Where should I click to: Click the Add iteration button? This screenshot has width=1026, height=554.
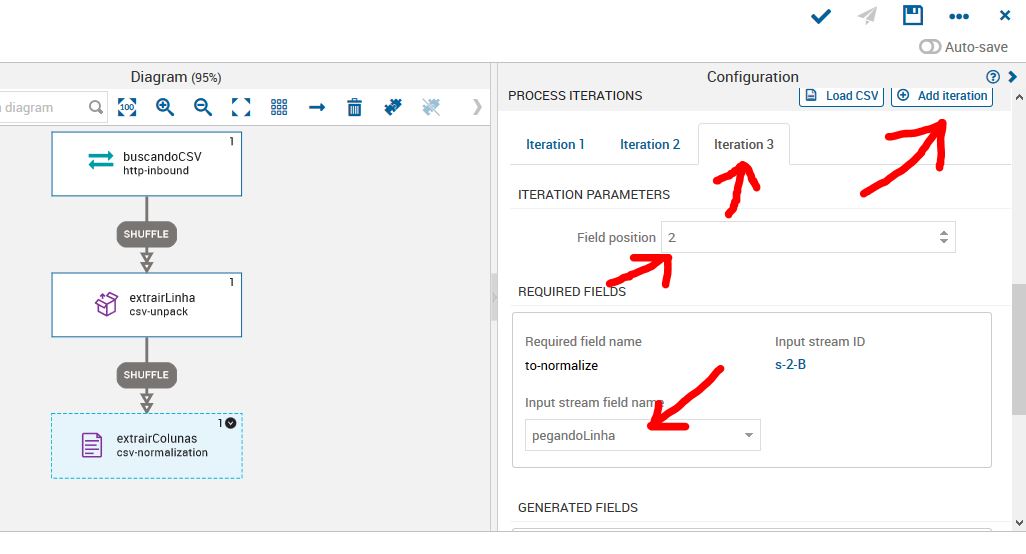point(942,96)
